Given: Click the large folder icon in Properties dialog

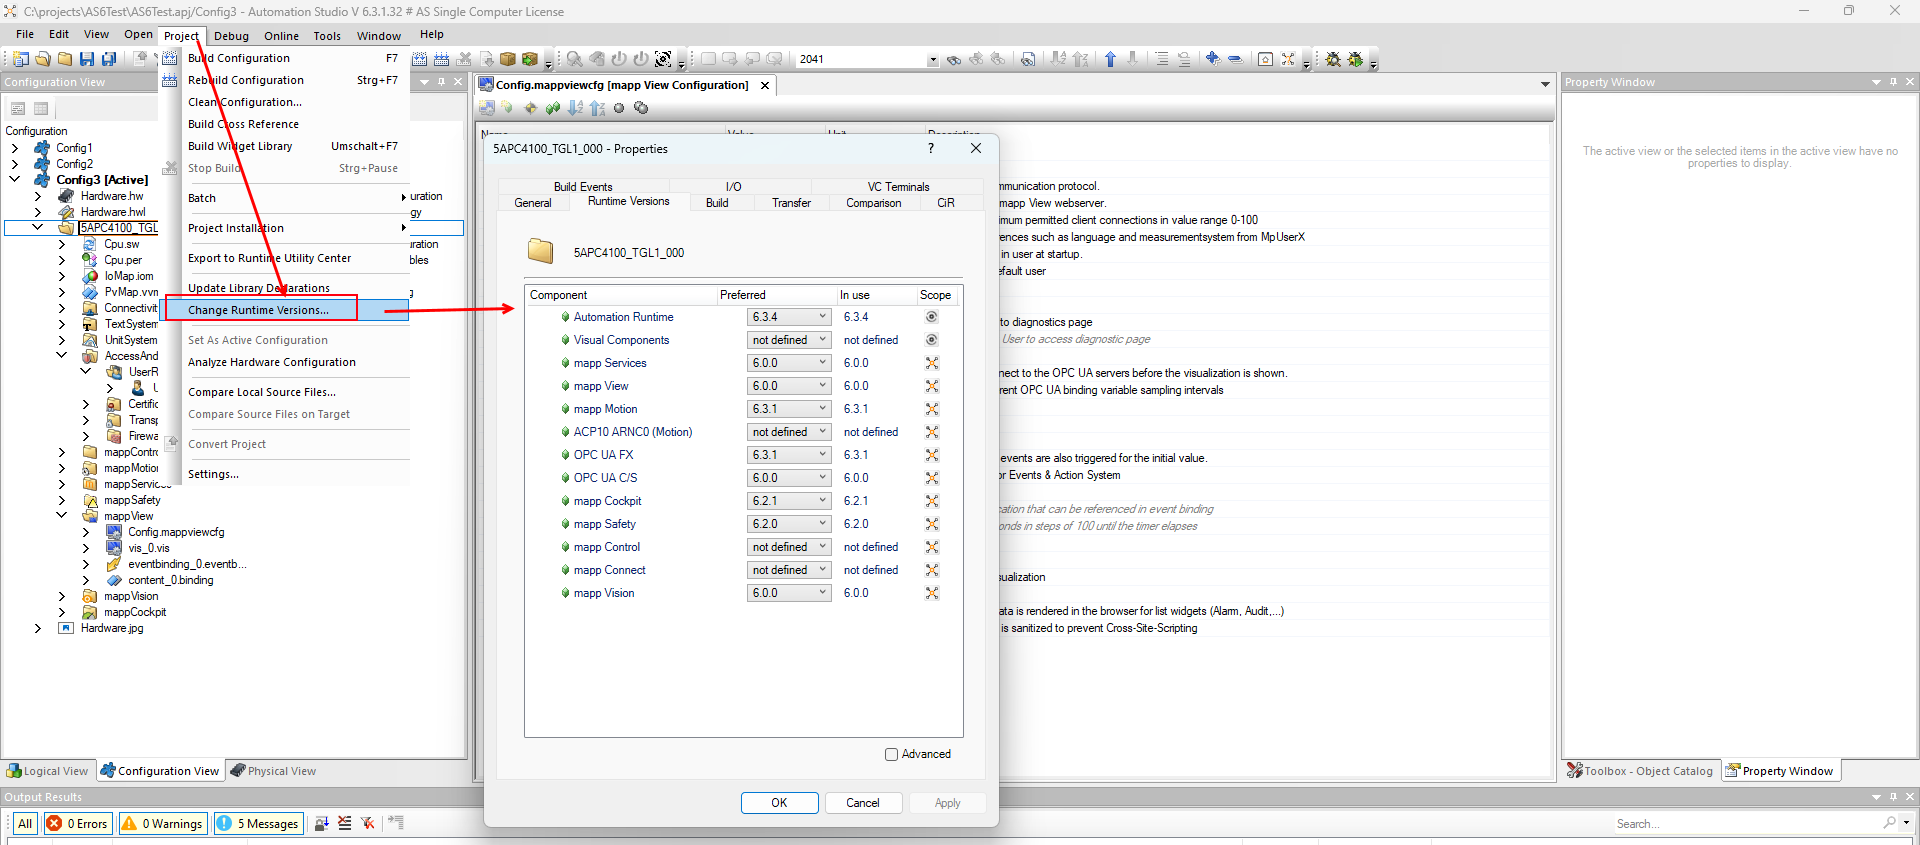Looking at the screenshot, I should point(541,251).
